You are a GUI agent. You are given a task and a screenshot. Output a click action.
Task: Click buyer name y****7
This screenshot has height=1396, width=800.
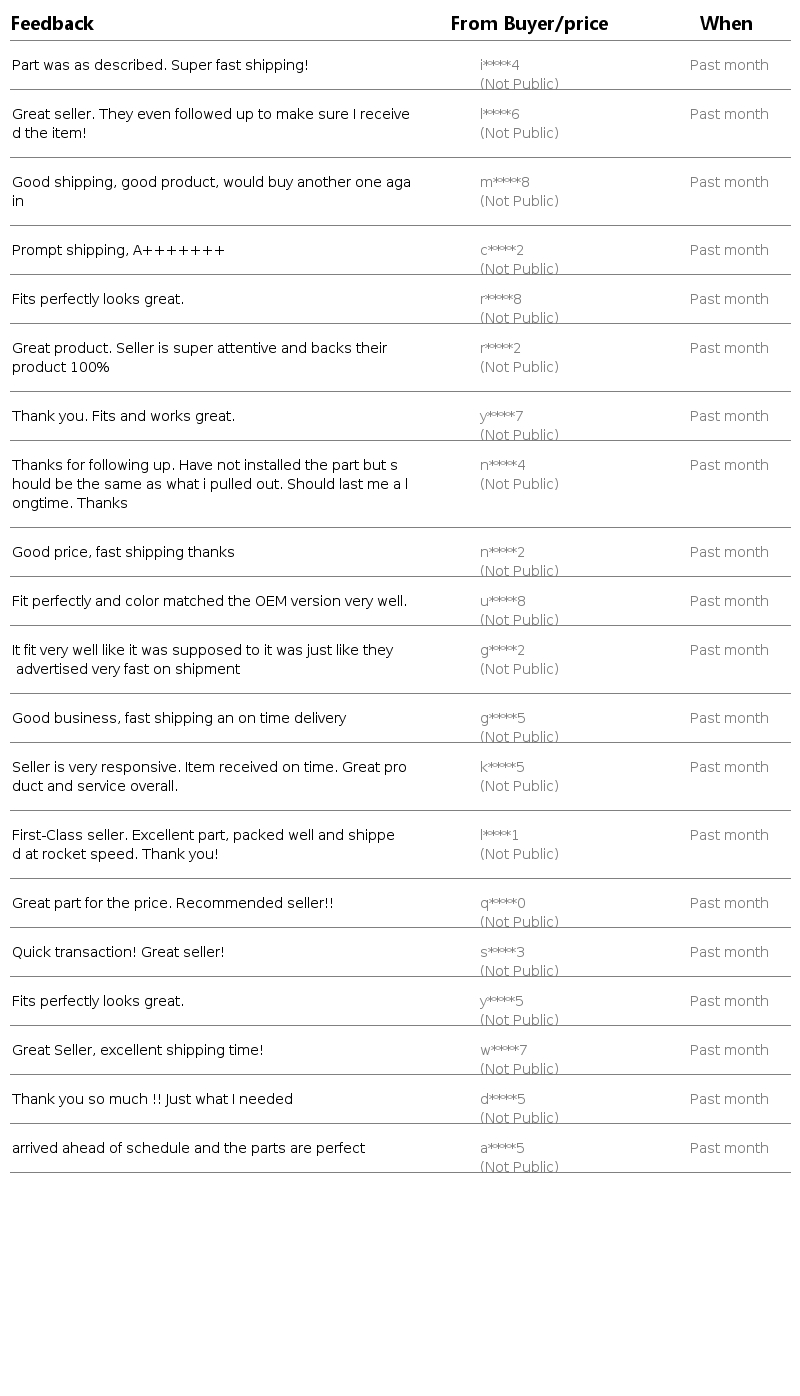point(502,416)
